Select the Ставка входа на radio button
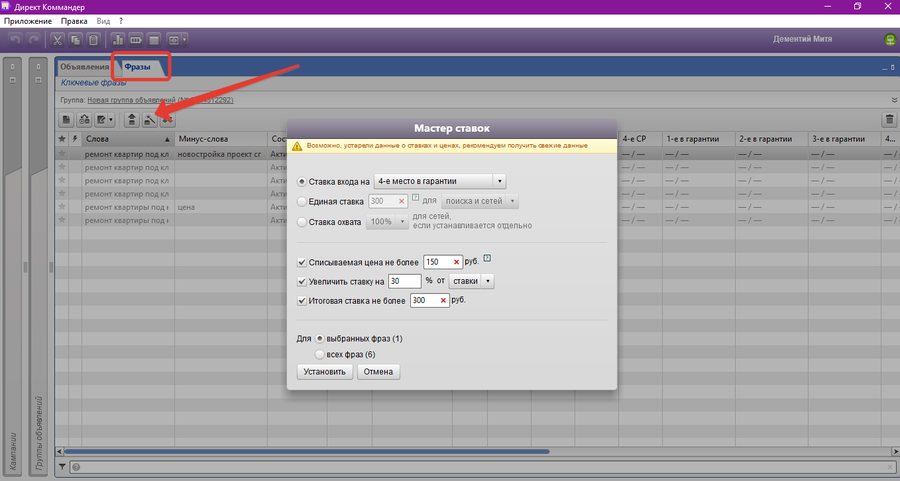Viewport: 900px width, 481px height. [x=302, y=181]
